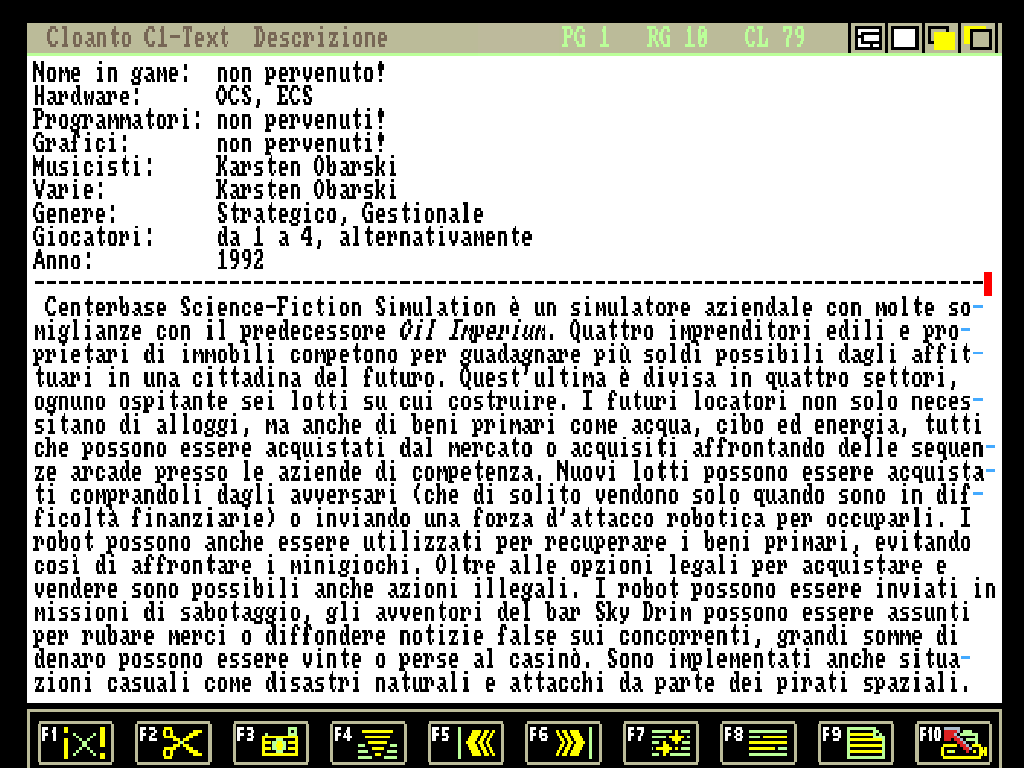Click the white square zoom gadget
Screen dimensions: 1024x768
pos(905,39)
